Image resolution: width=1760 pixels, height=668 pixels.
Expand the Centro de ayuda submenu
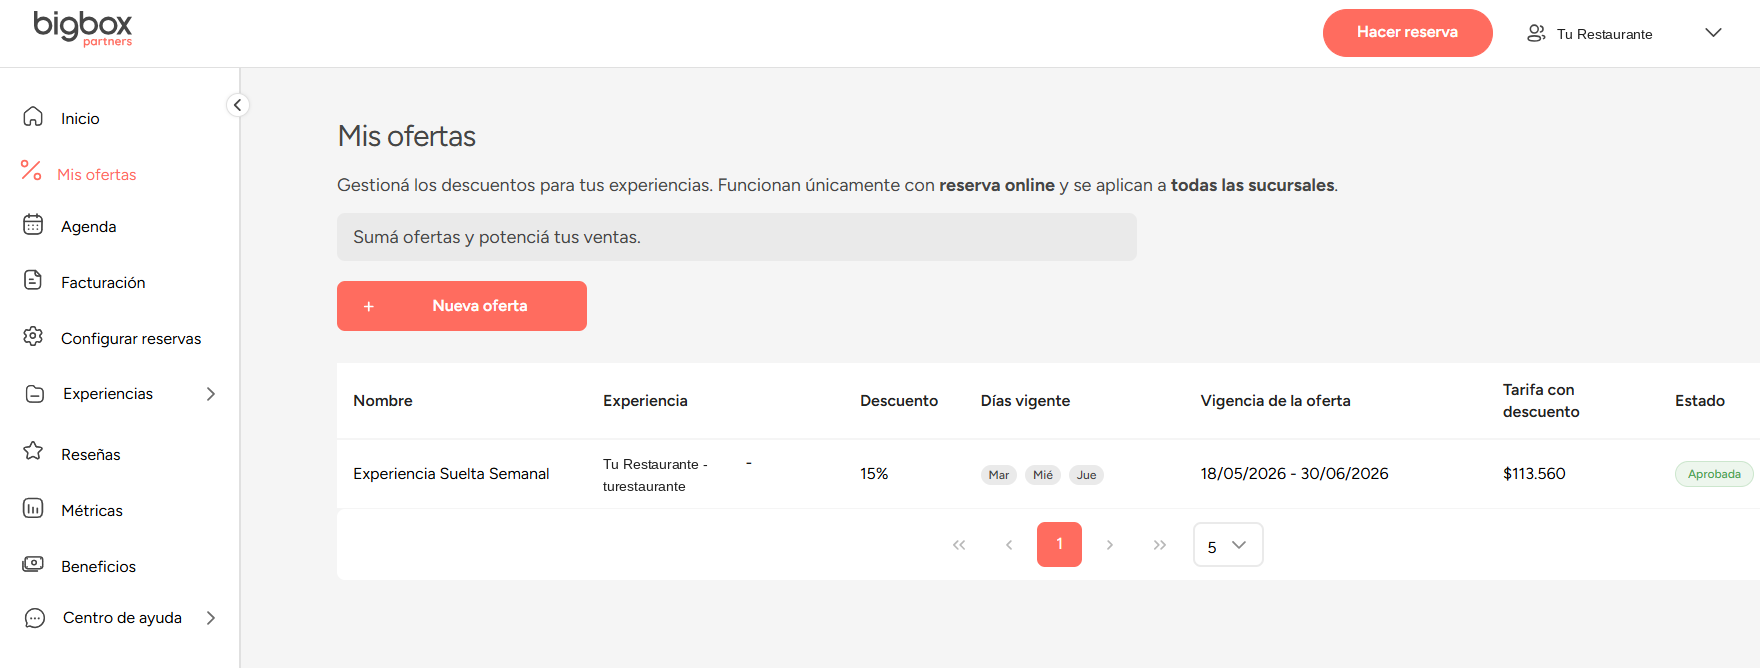(211, 618)
